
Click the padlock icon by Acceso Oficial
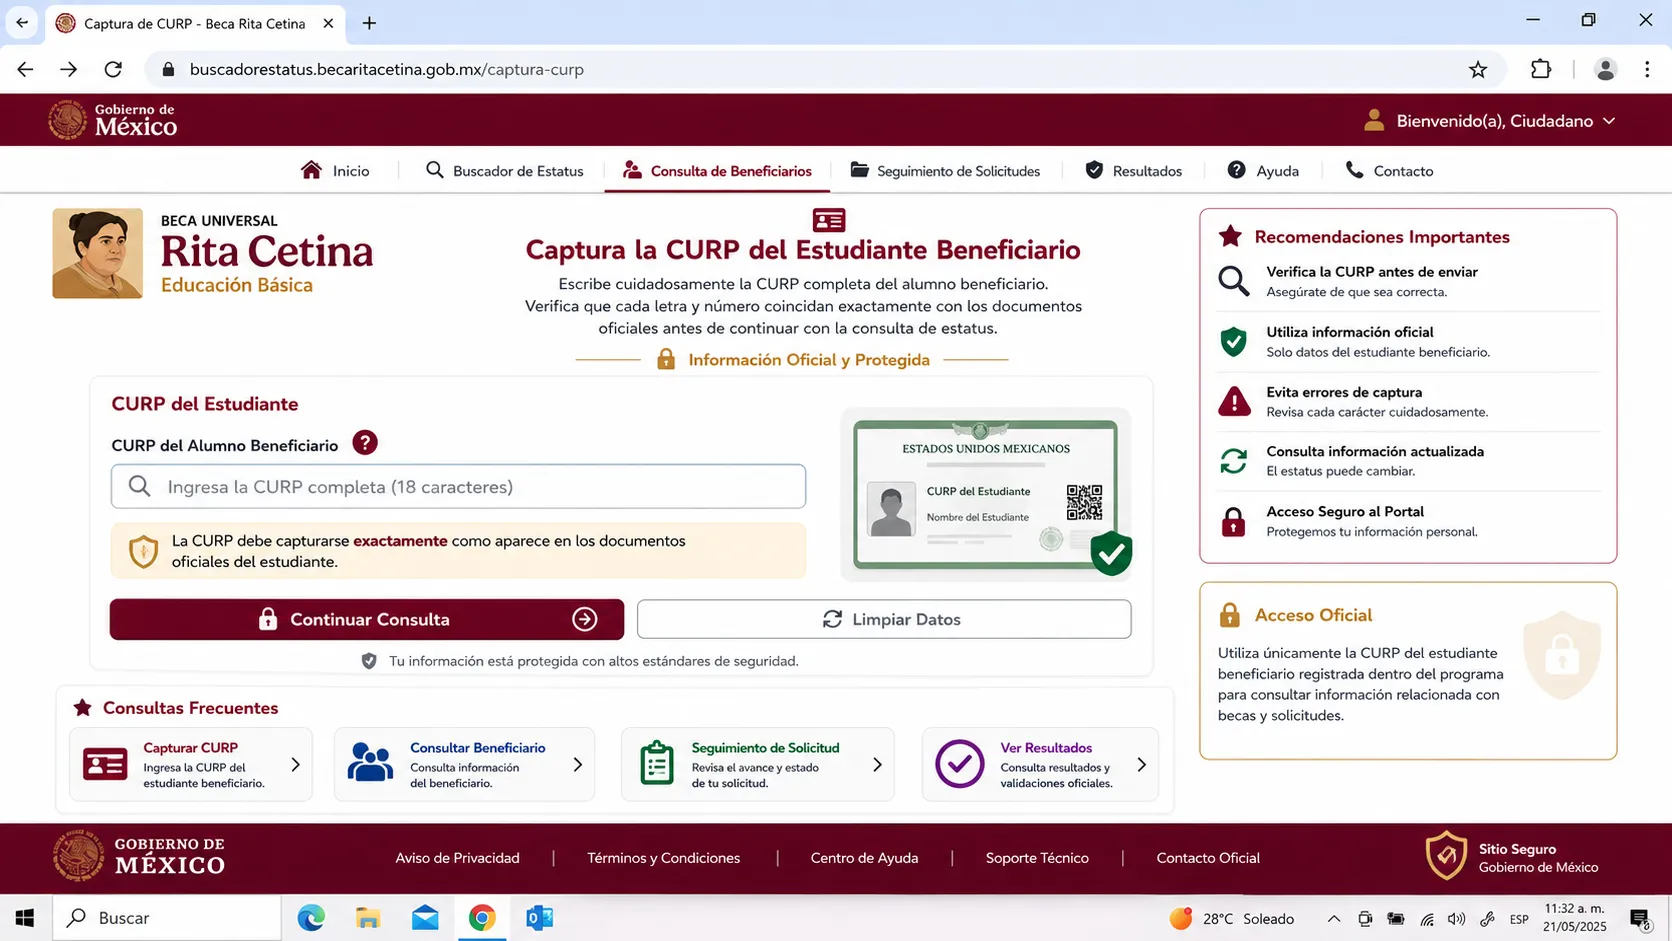click(x=1230, y=615)
